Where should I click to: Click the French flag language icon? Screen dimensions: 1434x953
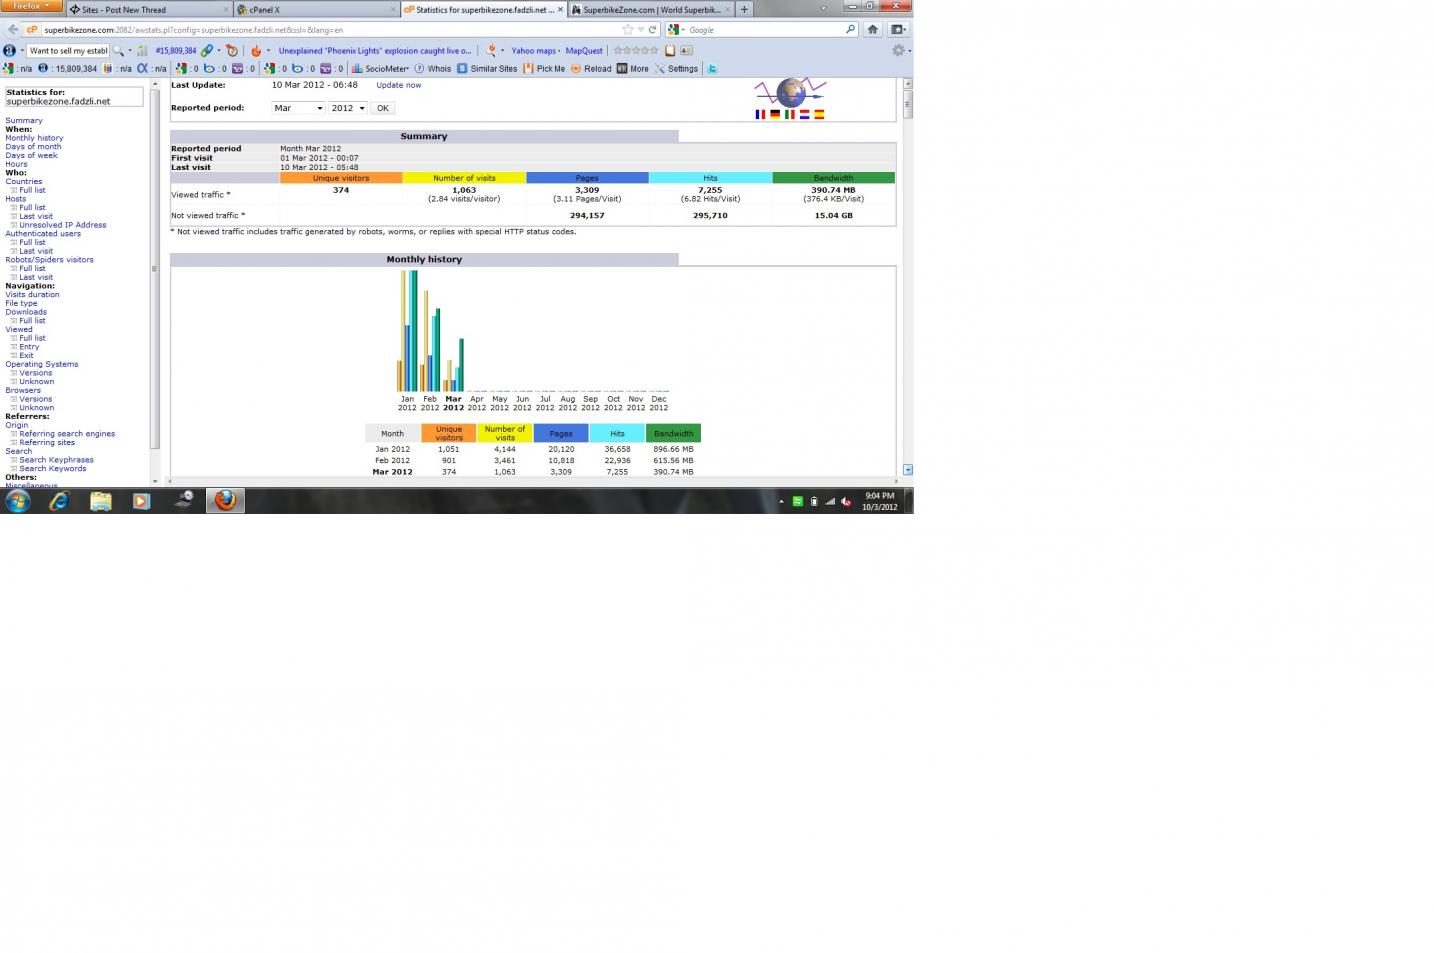coord(760,114)
